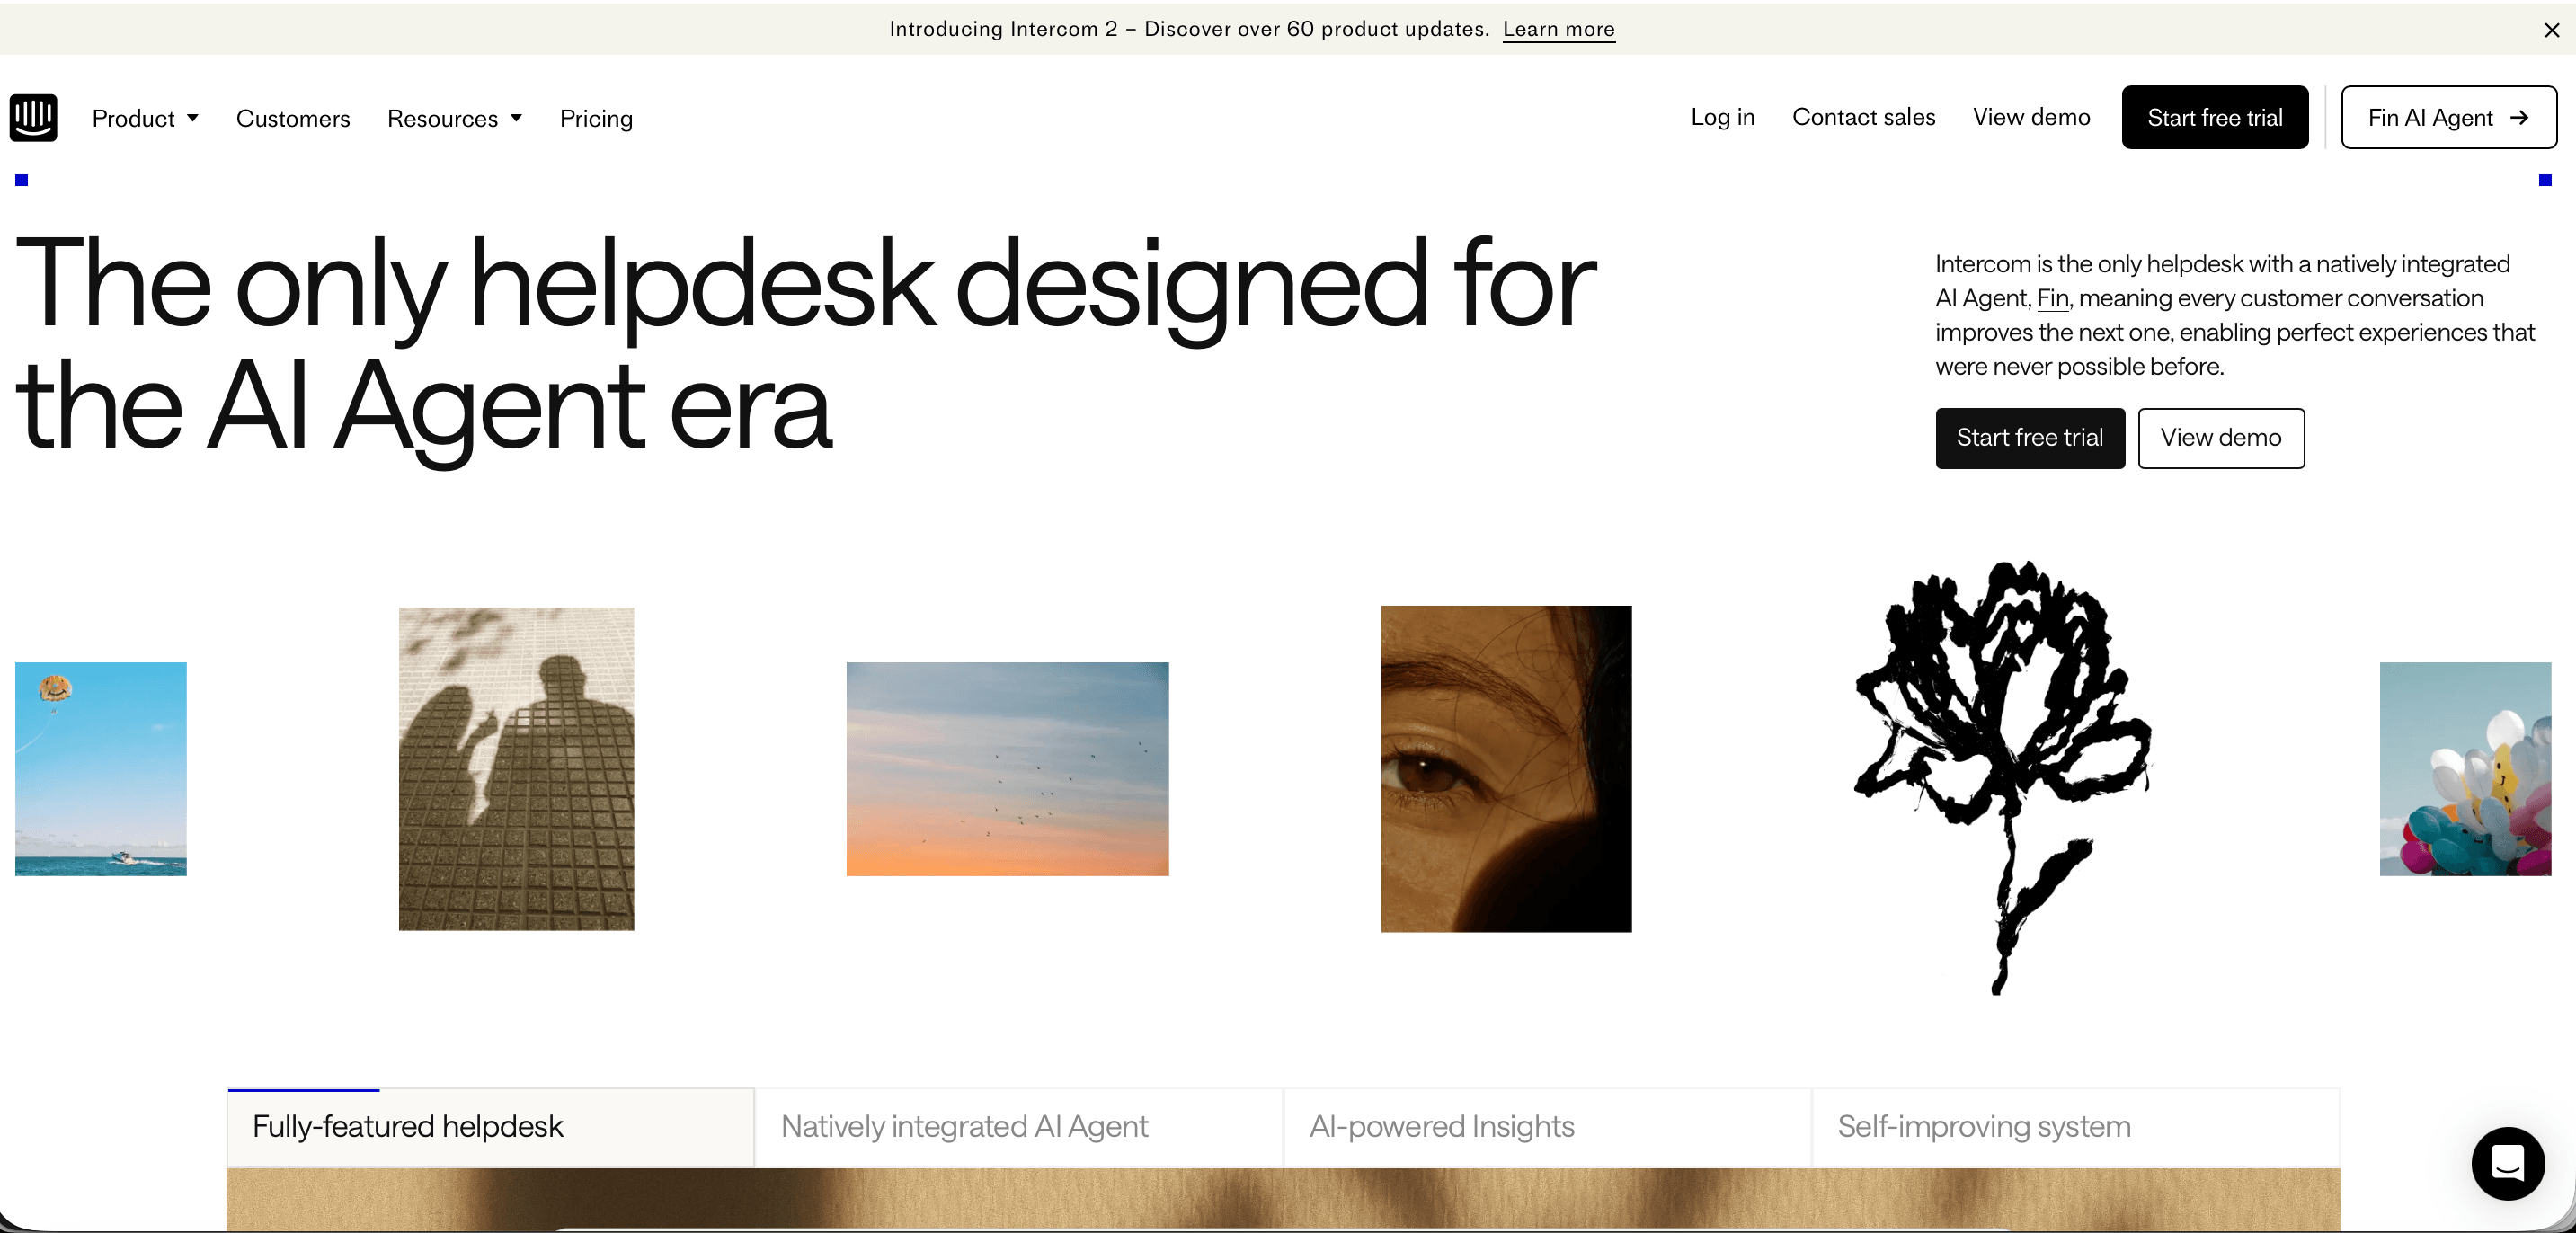Click the sunset sky with birds photo
Image resolution: width=2576 pixels, height=1233 pixels.
pos(1007,769)
